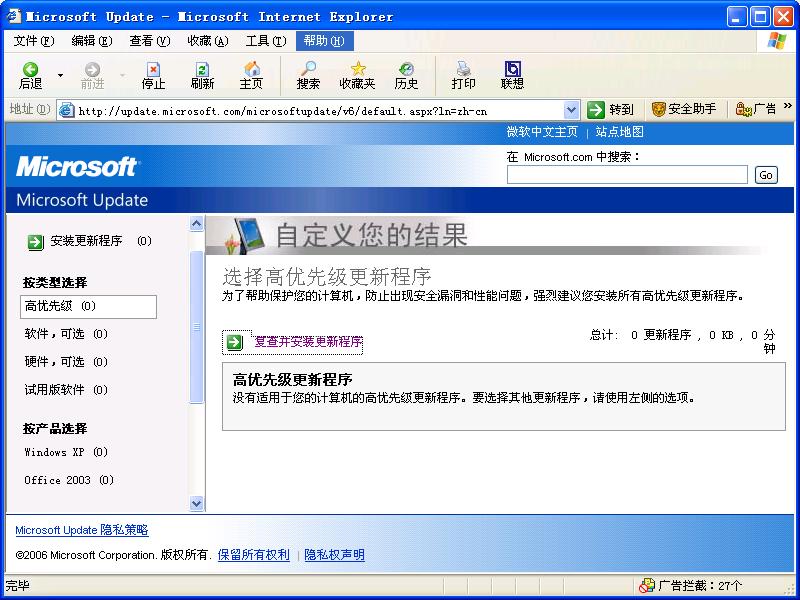The image size is (800, 600).
Task: Expand the toolbar overflow chevron
Action: pyautogui.click(x=788, y=106)
